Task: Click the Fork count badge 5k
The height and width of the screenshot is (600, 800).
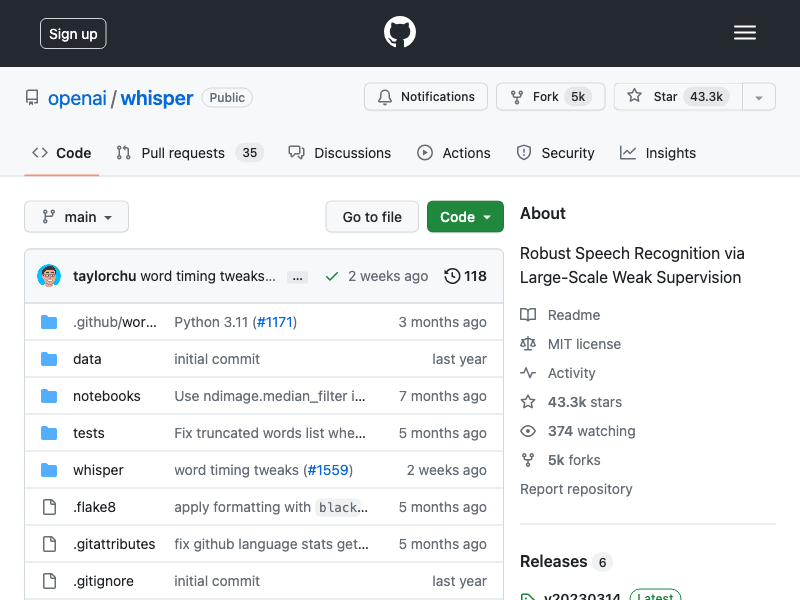Action: pos(578,97)
